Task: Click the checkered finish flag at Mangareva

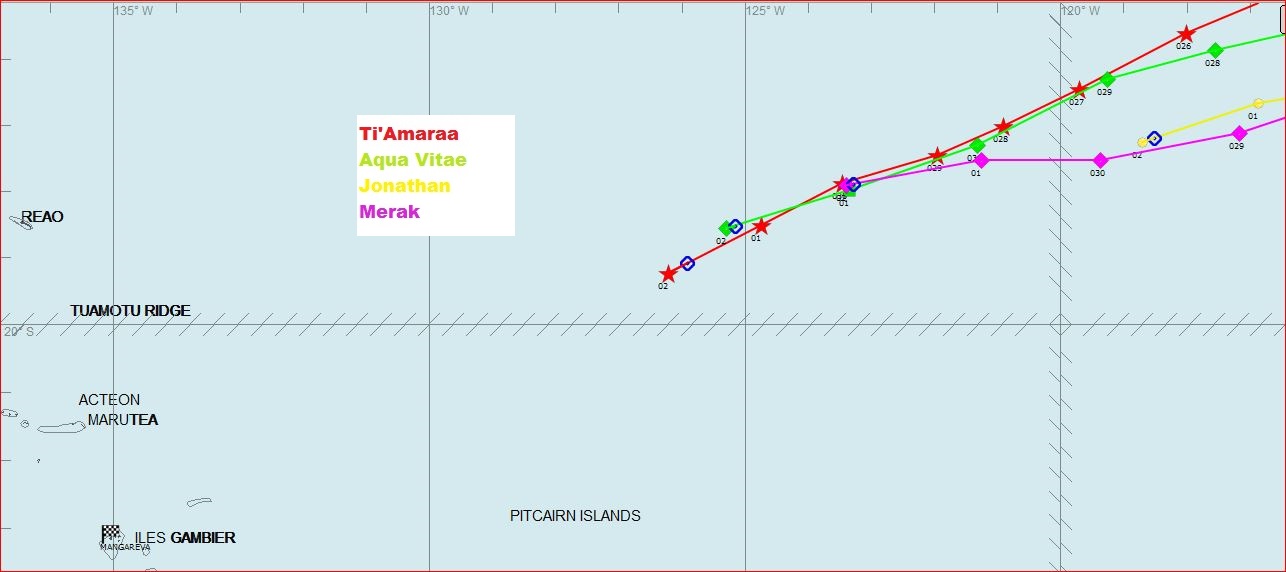Action: click(x=110, y=534)
